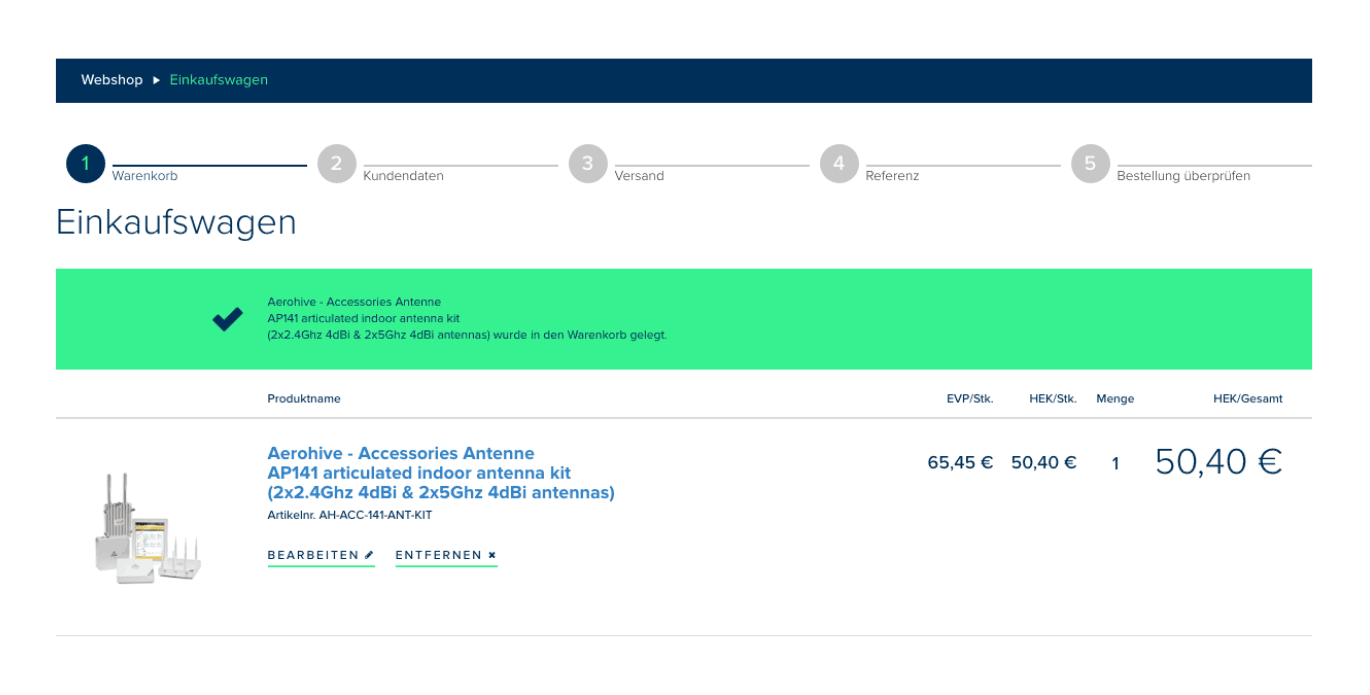The height and width of the screenshot is (695, 1370).
Task: Click the large 50,40 € total price
Action: tap(1218, 462)
